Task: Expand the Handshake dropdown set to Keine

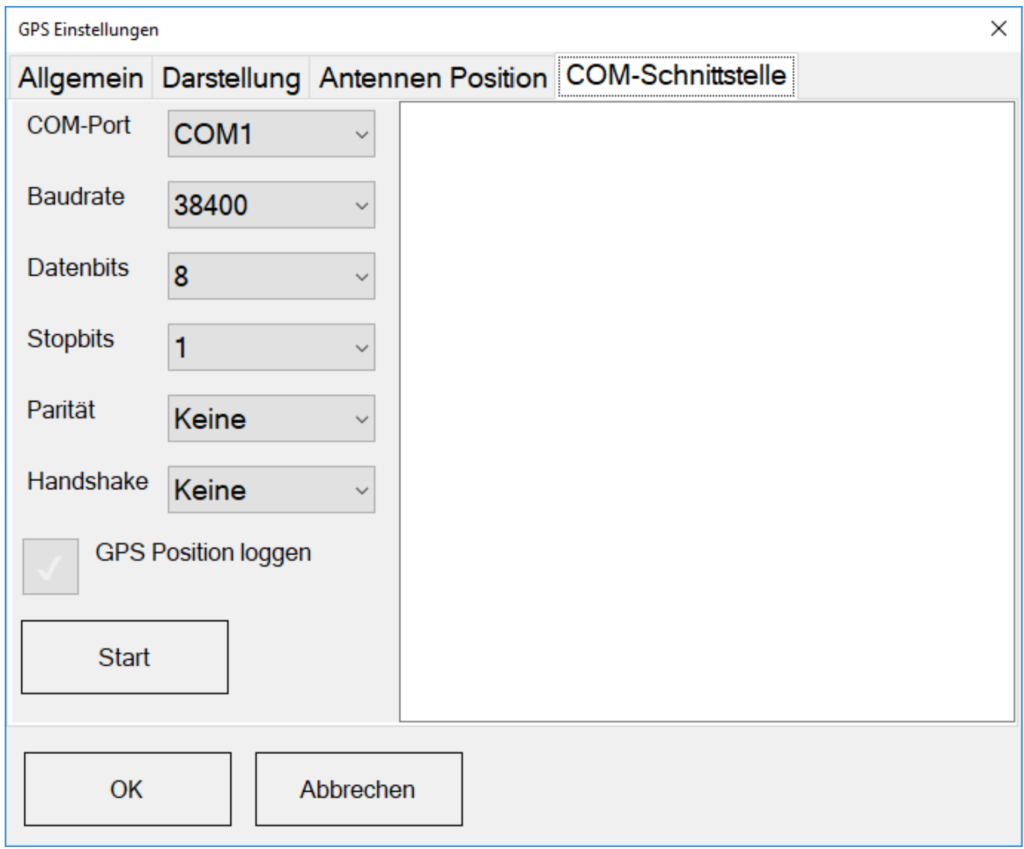Action: [x=271, y=490]
